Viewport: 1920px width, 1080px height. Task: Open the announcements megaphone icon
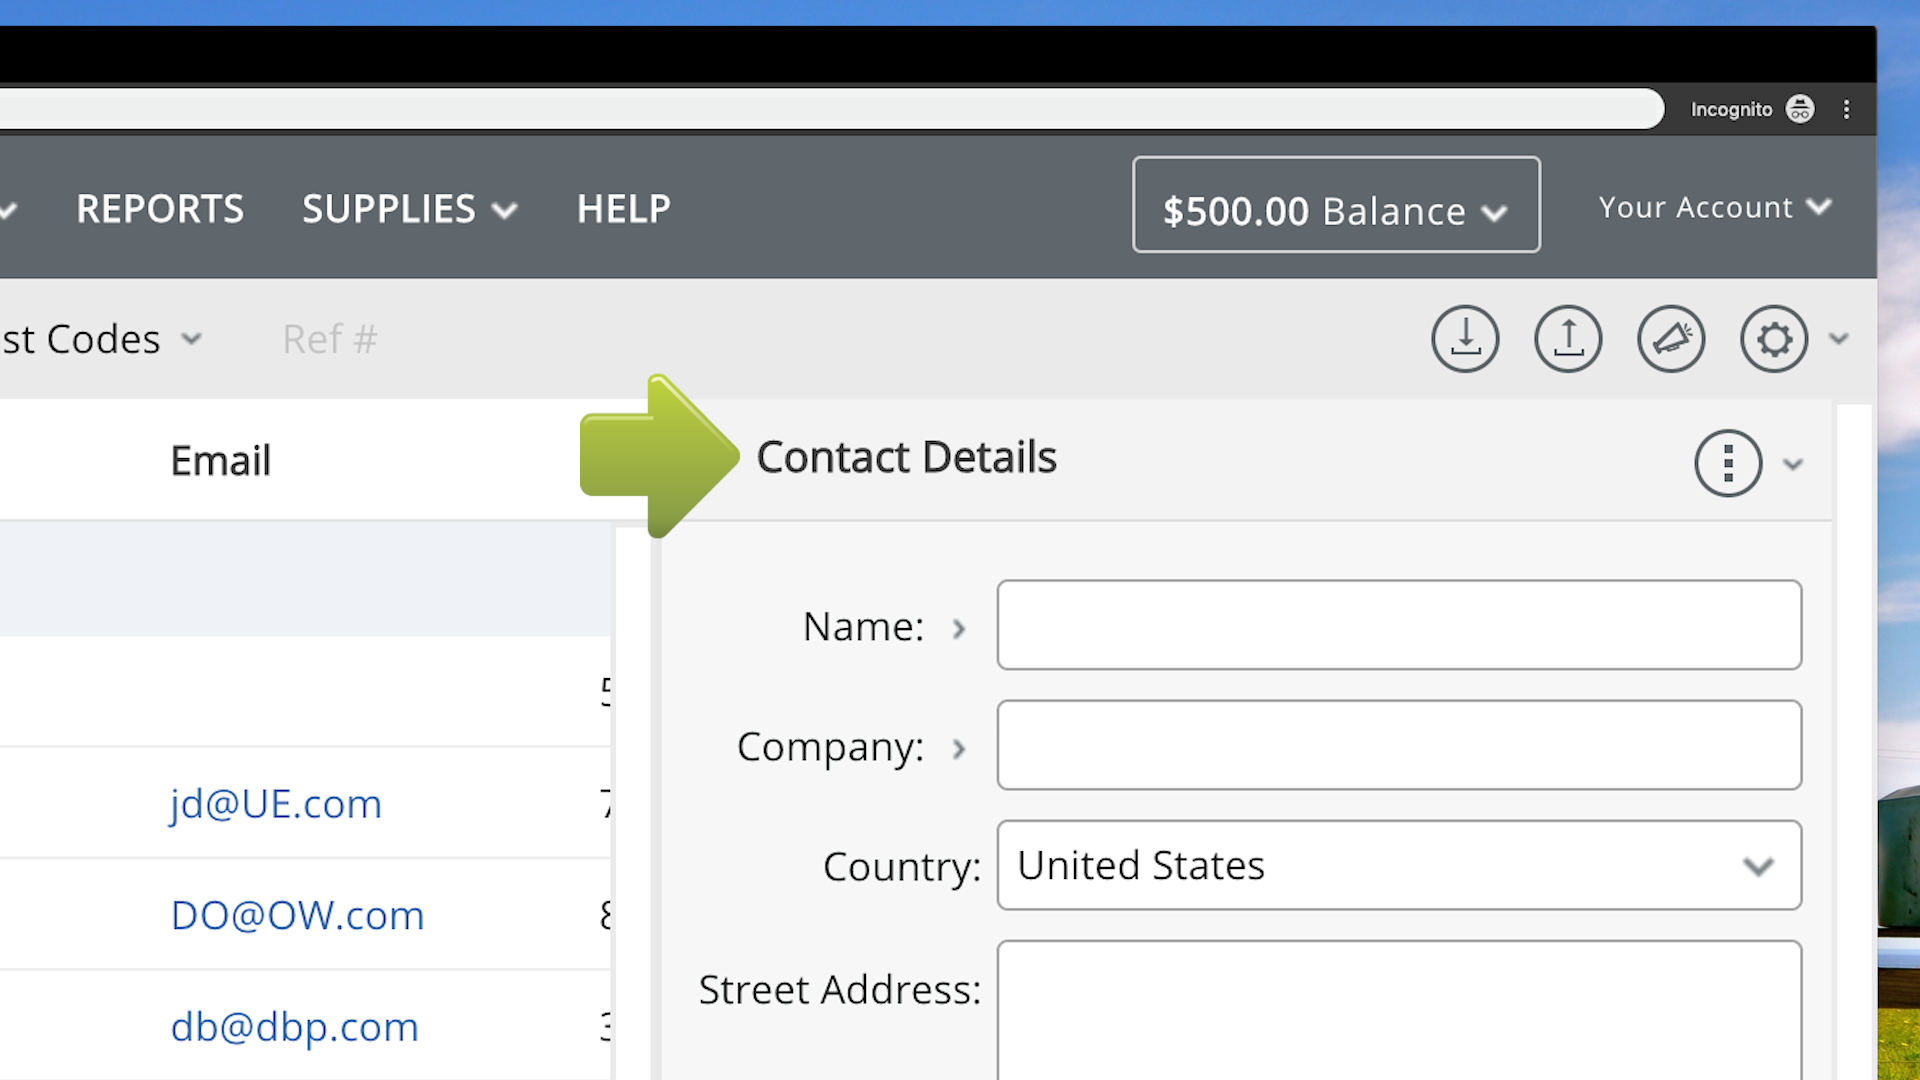1671,338
